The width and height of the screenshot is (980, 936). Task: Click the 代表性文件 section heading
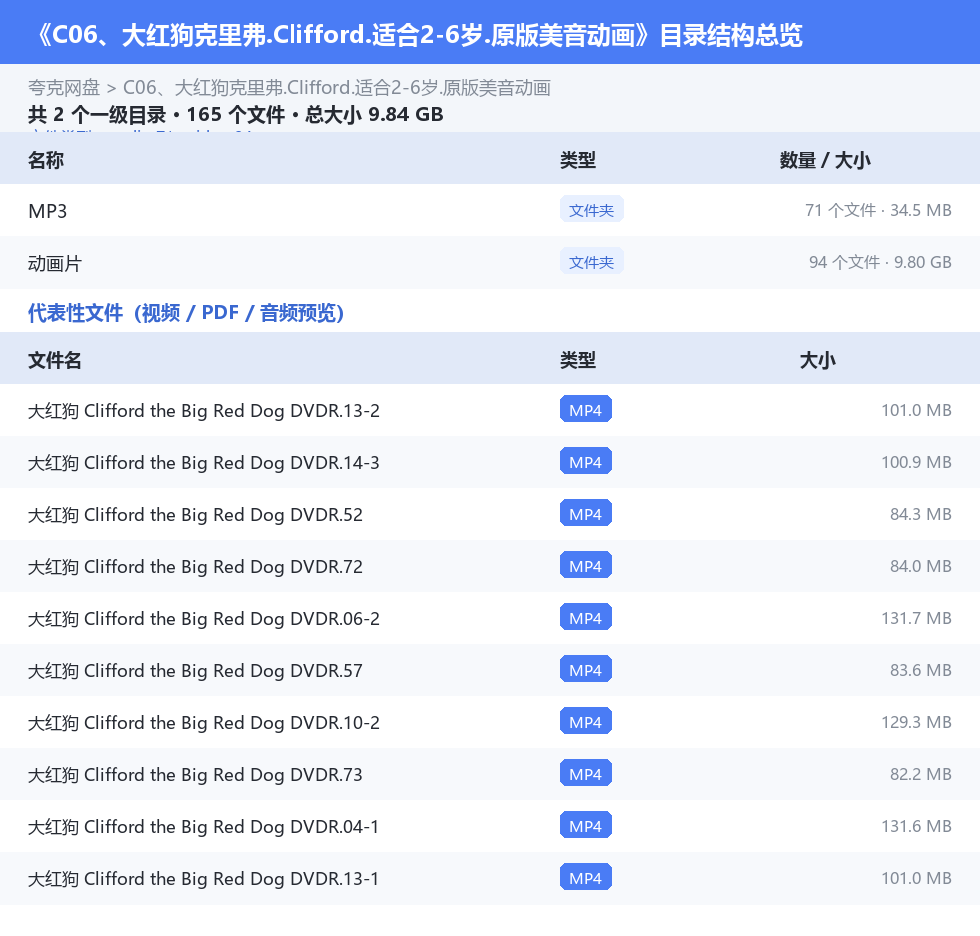click(186, 312)
